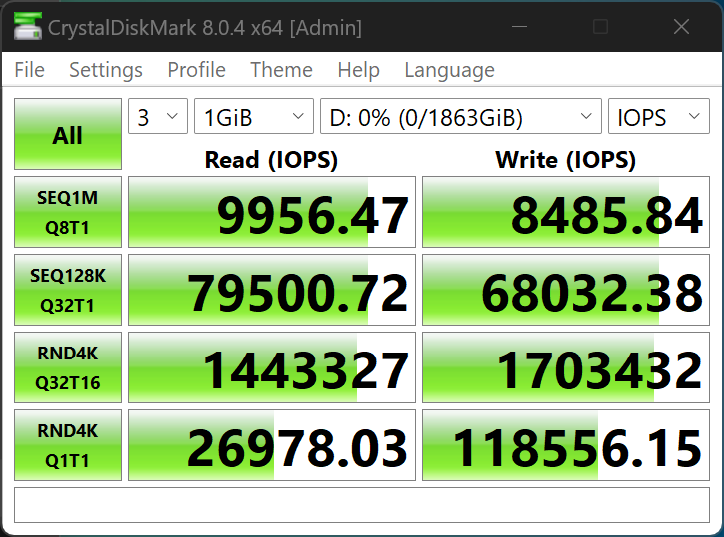Click the RND4K Q32T16 write result 1703432
Image resolution: width=724 pixels, height=537 pixels.
coord(566,368)
